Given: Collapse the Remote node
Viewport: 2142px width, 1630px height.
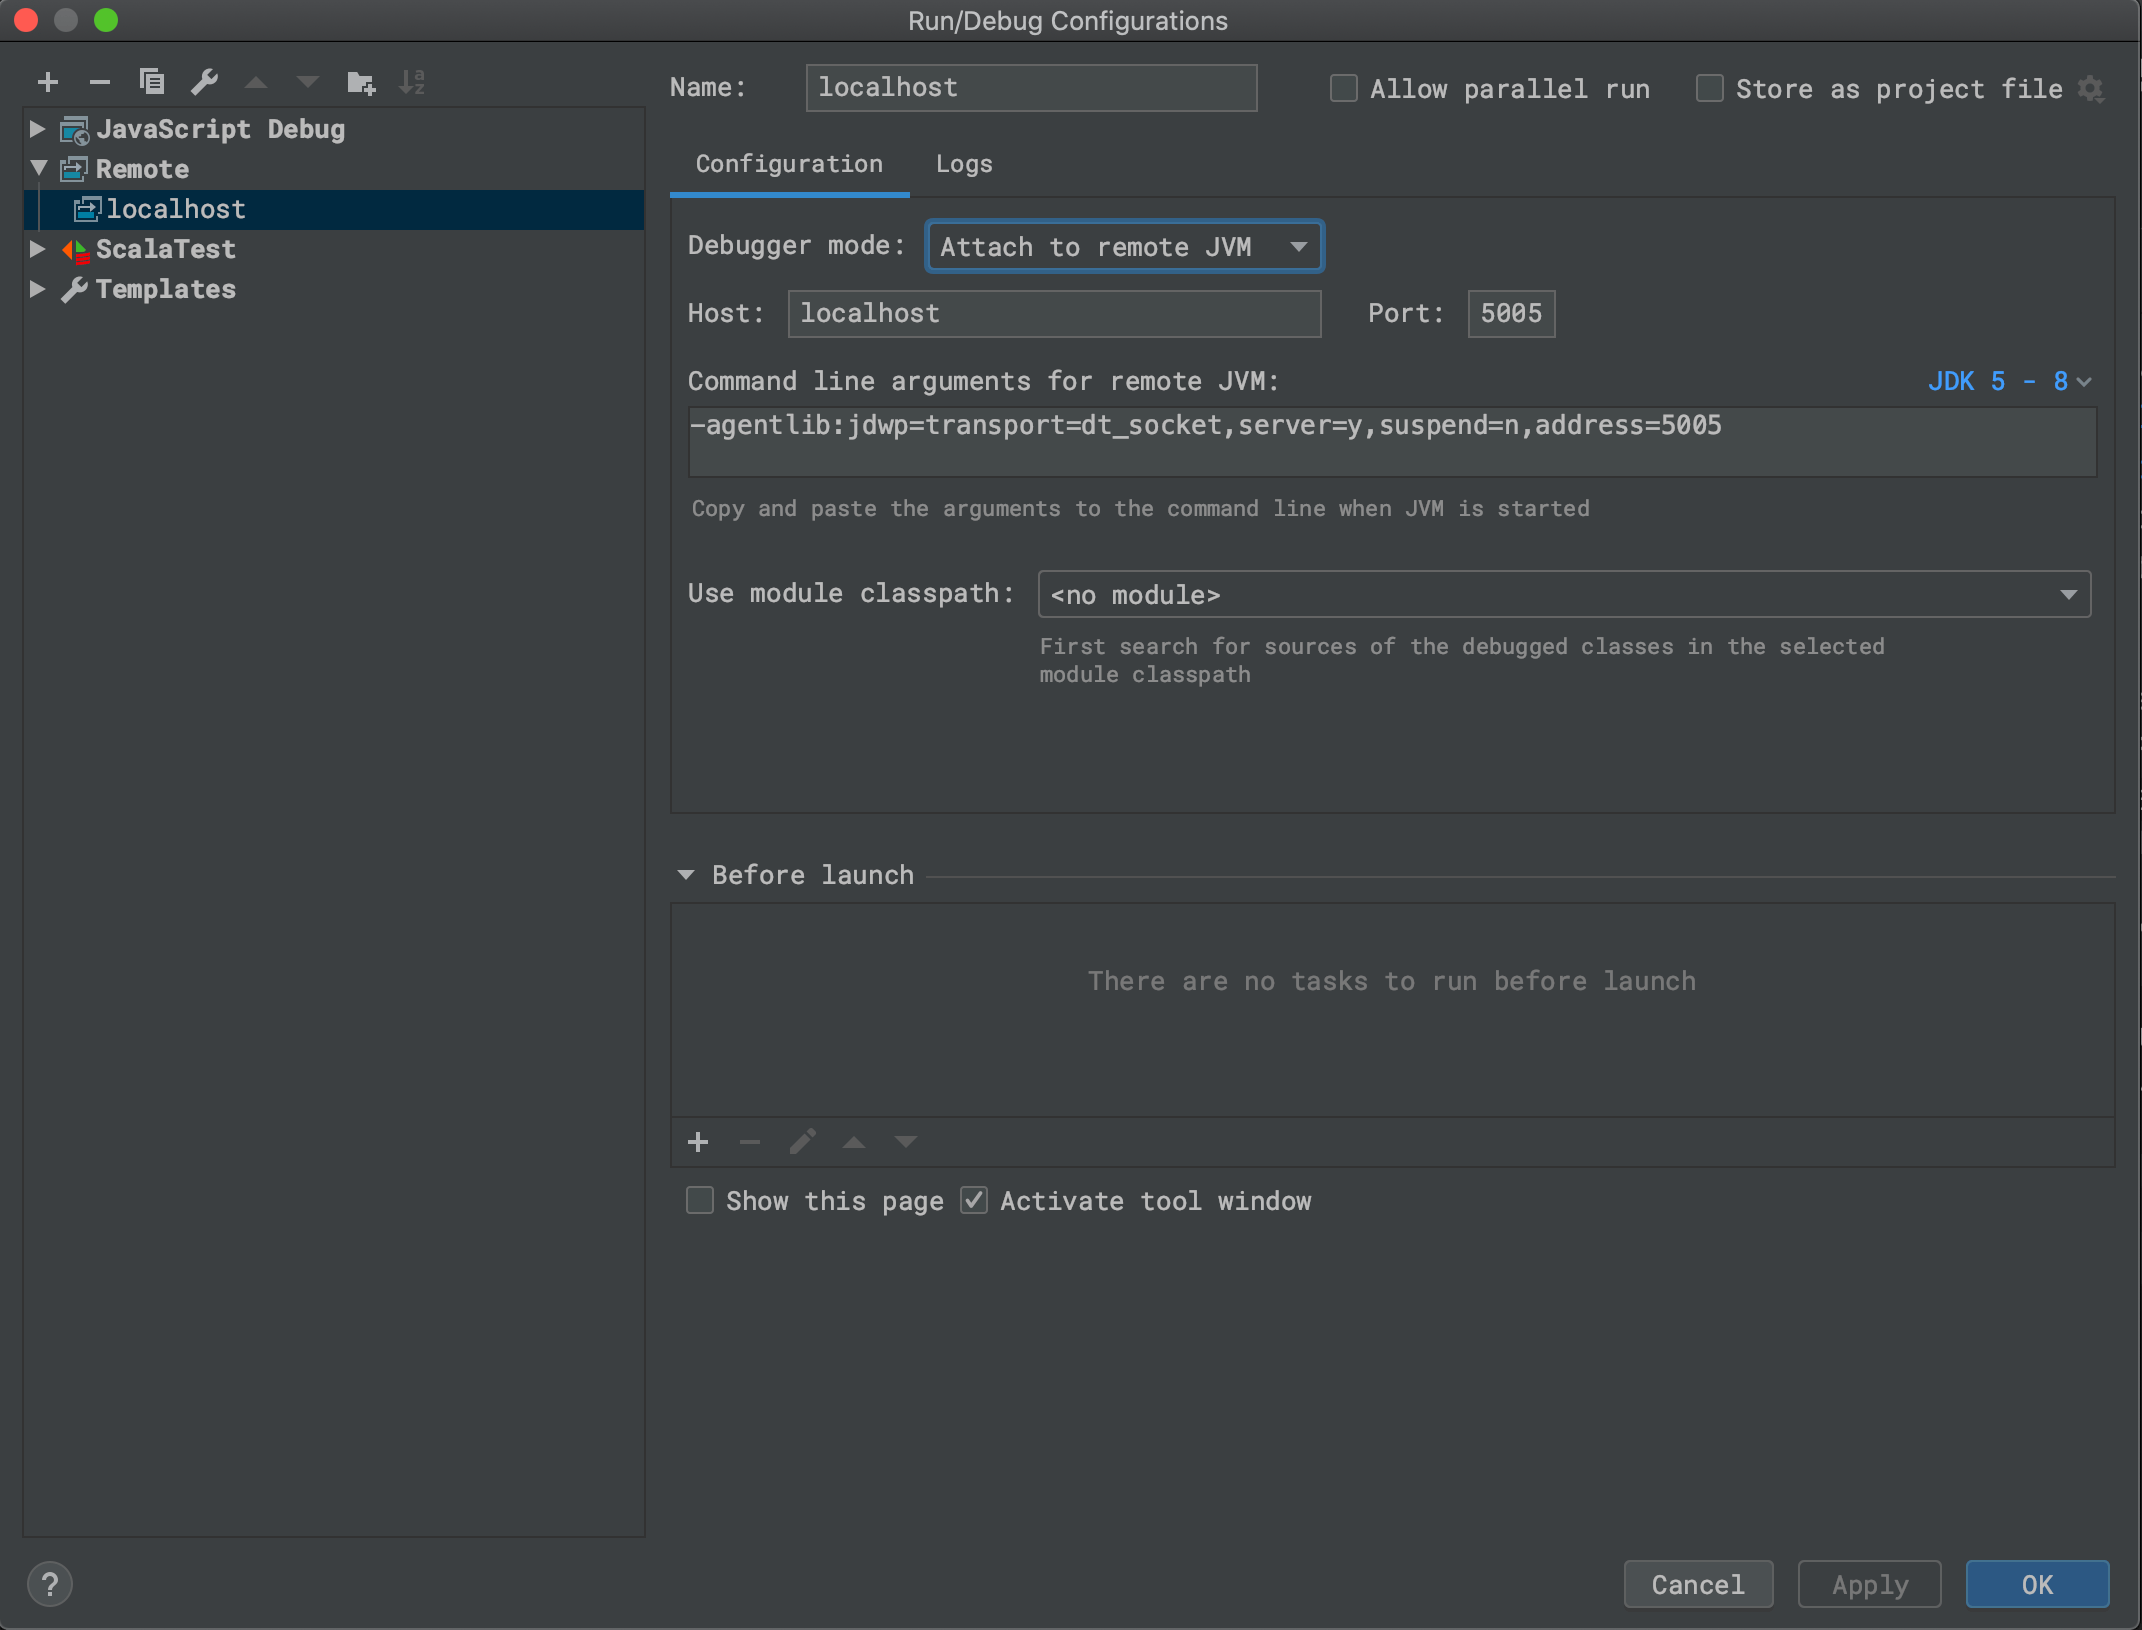Looking at the screenshot, I should click(39, 168).
